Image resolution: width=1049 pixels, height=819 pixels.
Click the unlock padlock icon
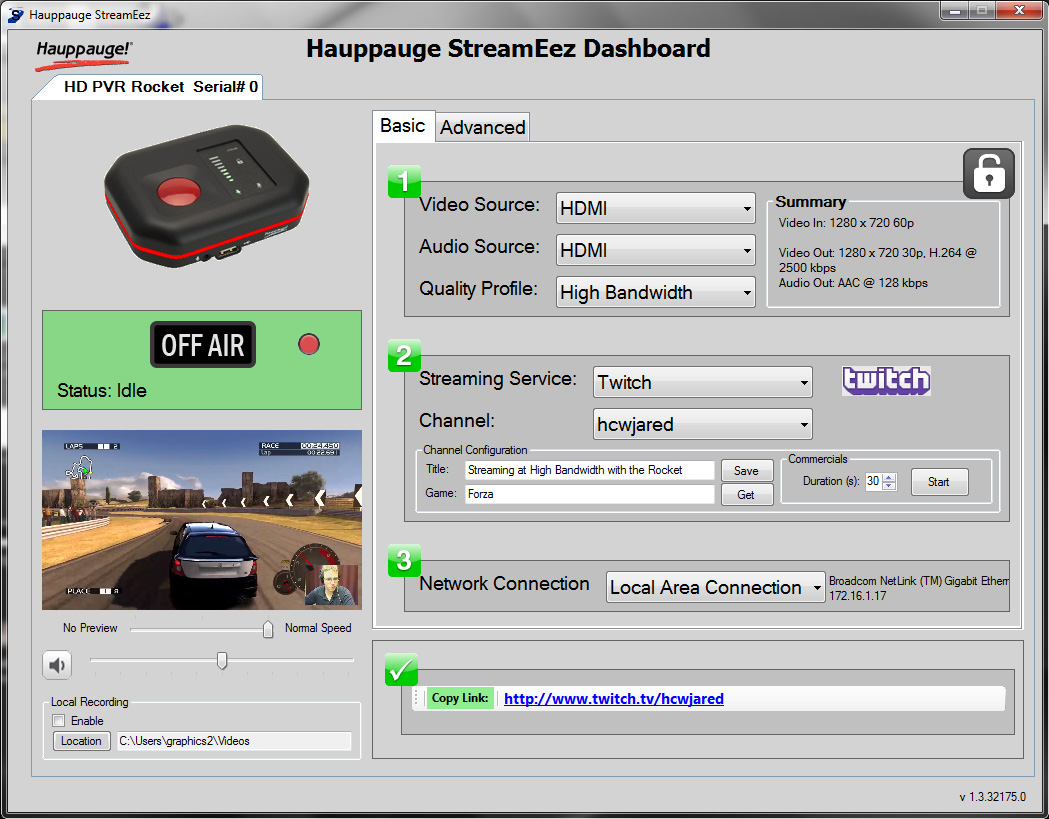pyautogui.click(x=988, y=174)
